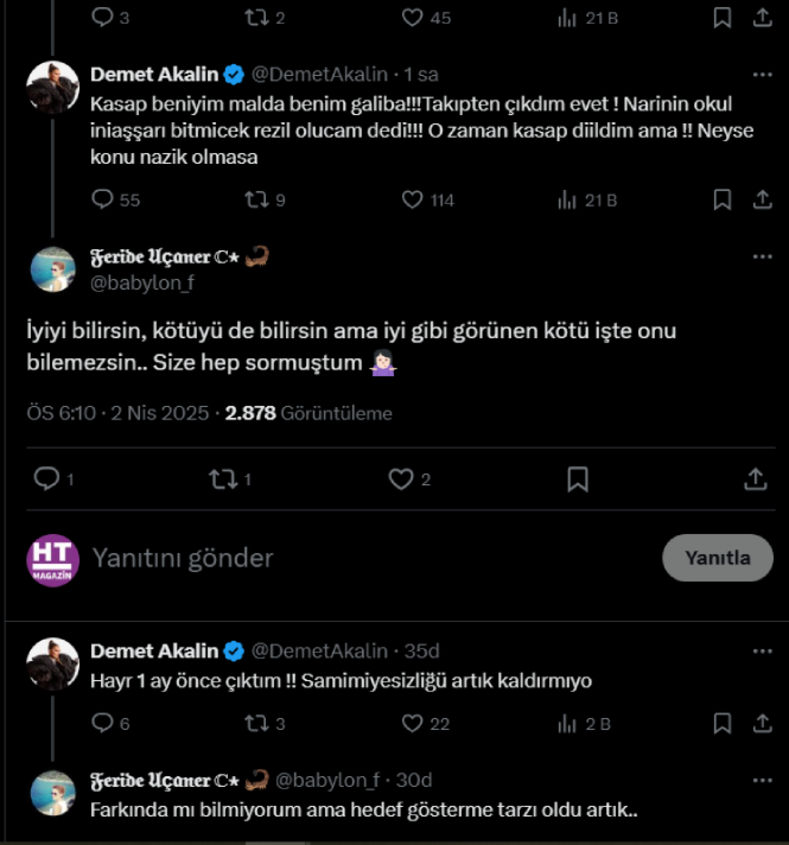Open more options on 'Hayr 1 ay önce' reply
789x845 pixels.
tap(762, 652)
